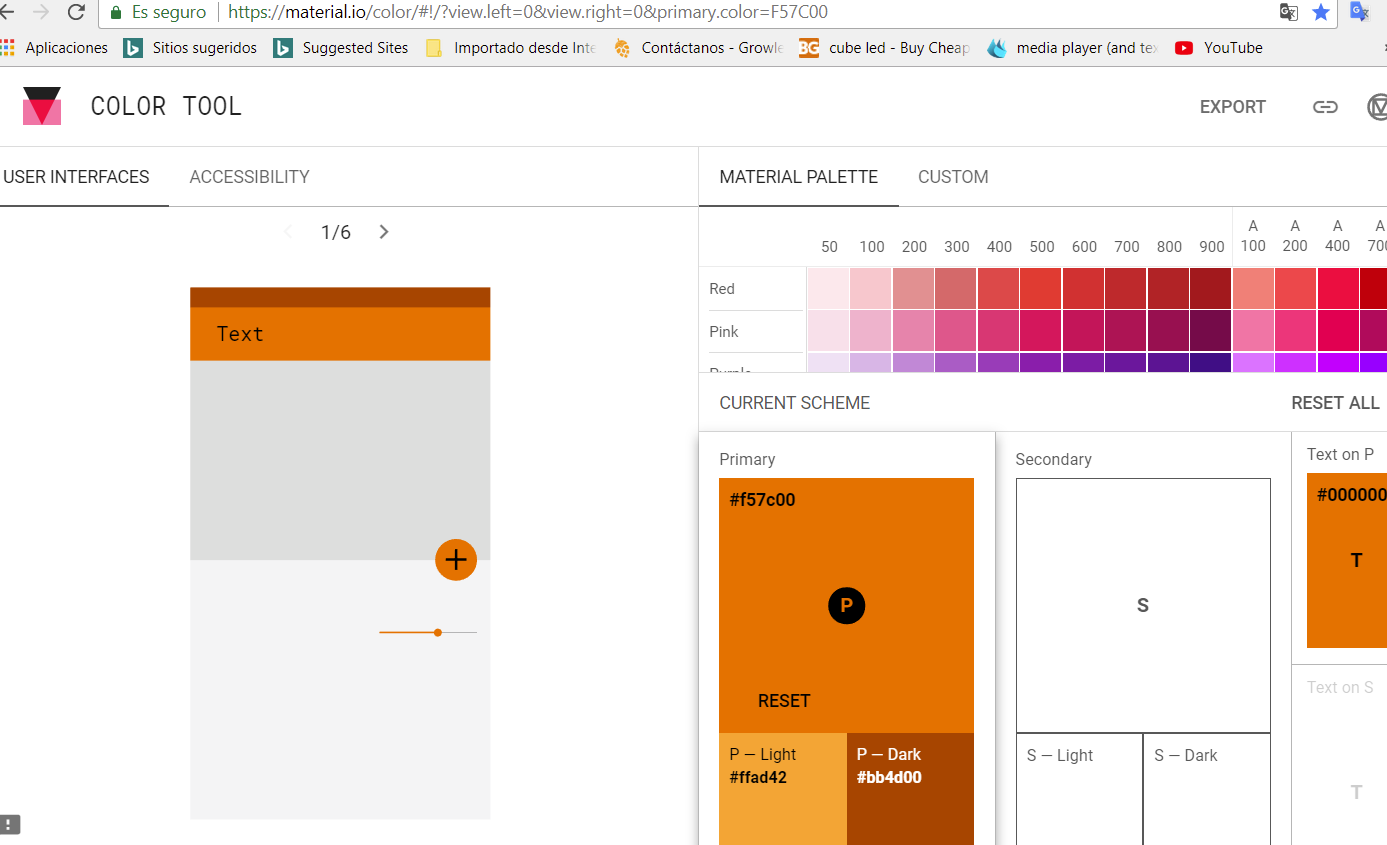Viewport: 1387px width, 845px height.
Task: Switch to the Accessibility tab
Action: [x=249, y=177]
